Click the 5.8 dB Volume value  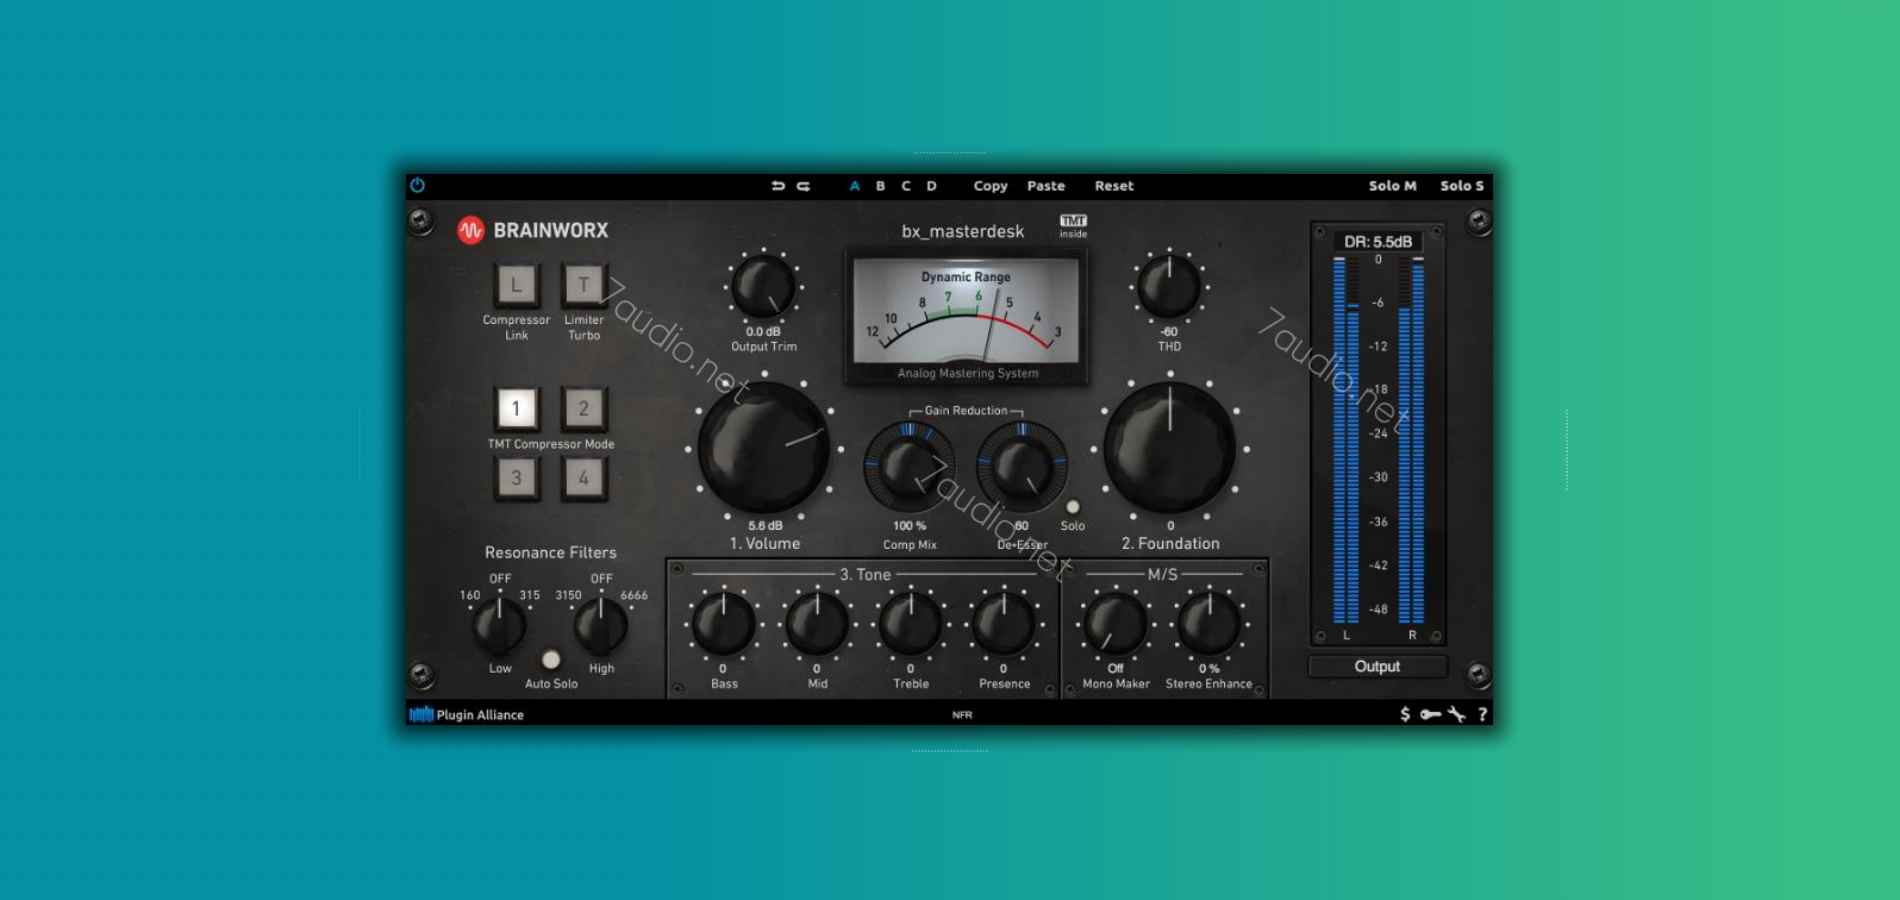pos(765,525)
